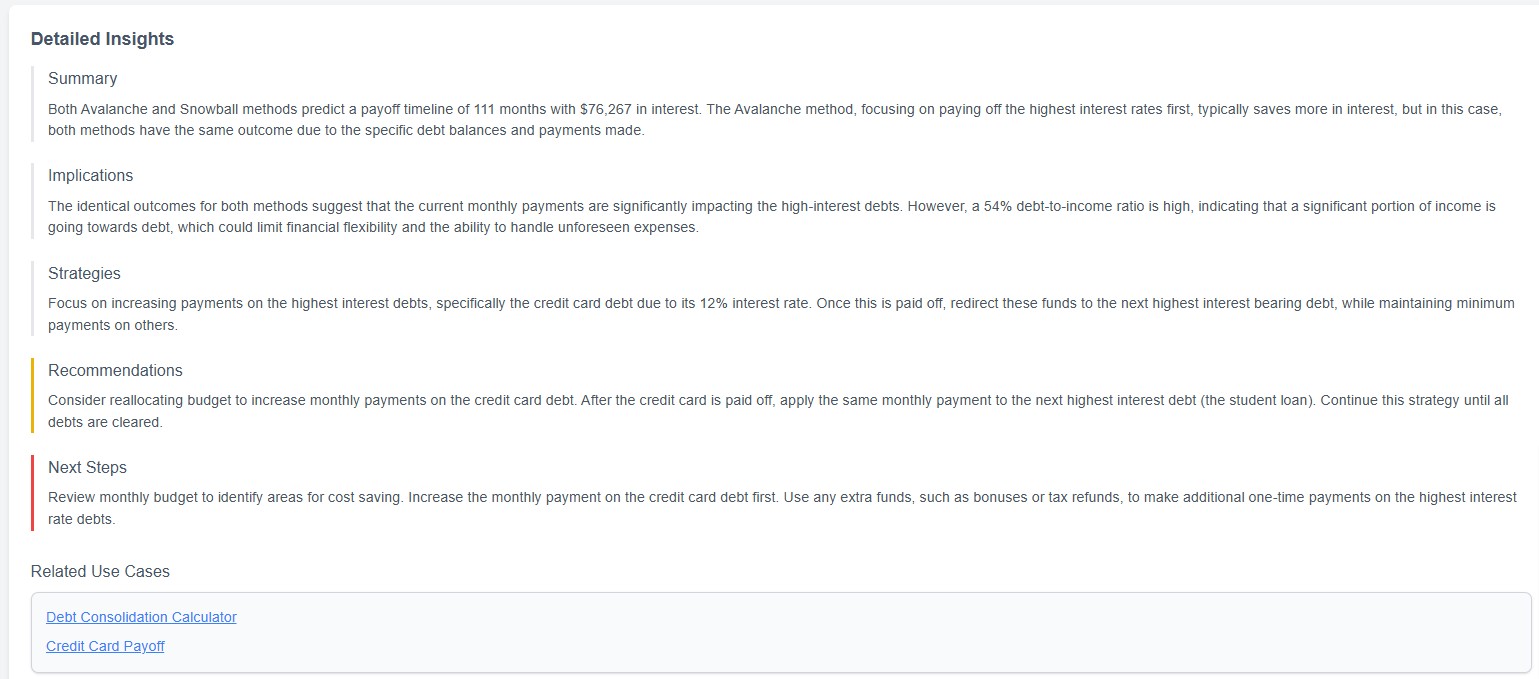Click the Summary section heading
This screenshot has width=1539, height=679.
(82, 78)
